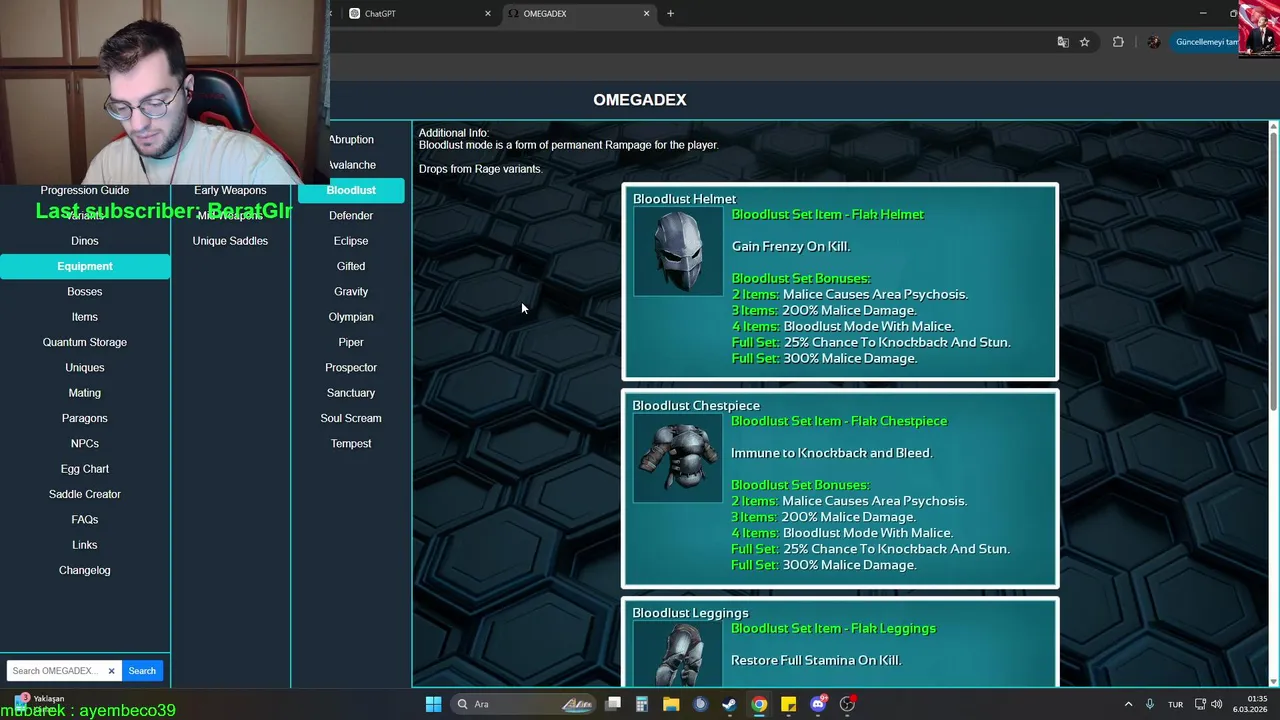Open the Saddle Creator page
This screenshot has width=1280, height=720.
coord(85,494)
